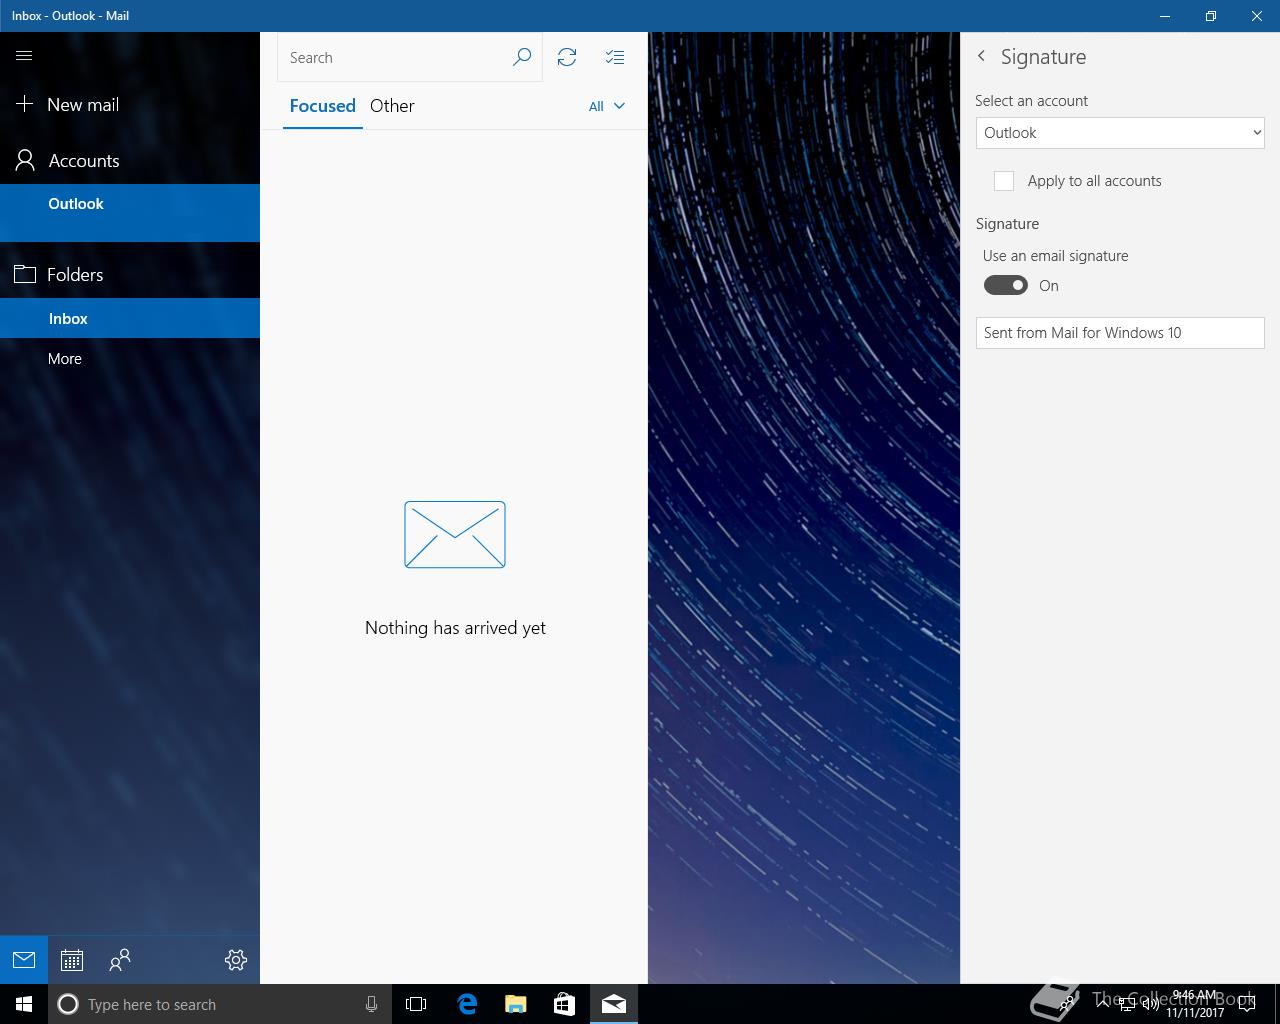Click the Cortana microphone icon
The image size is (1280, 1024).
pyautogui.click(x=371, y=1004)
